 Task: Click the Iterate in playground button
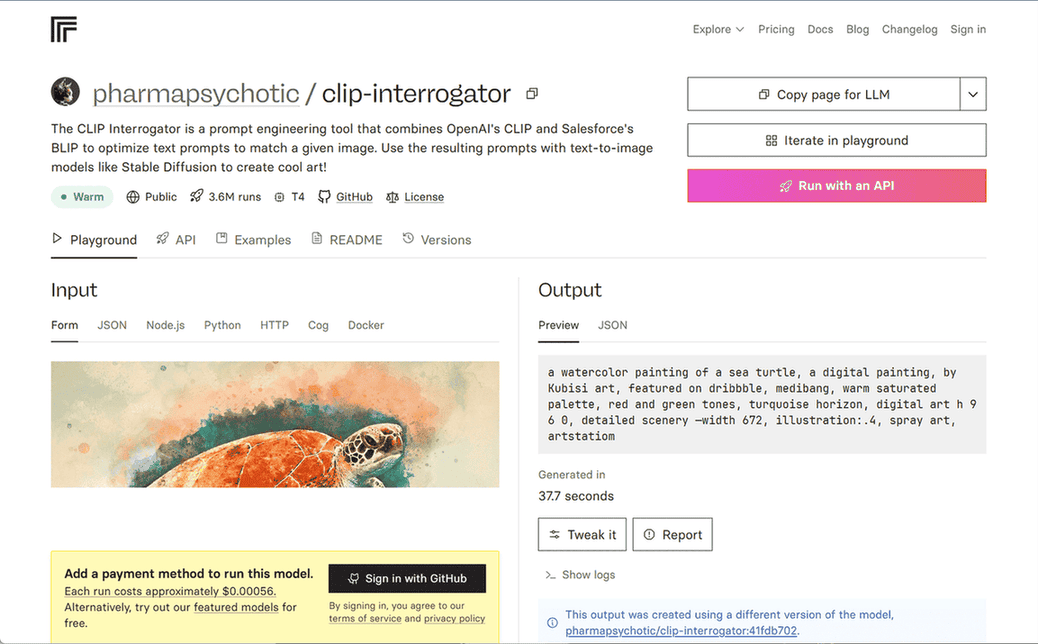pyautogui.click(x=836, y=140)
